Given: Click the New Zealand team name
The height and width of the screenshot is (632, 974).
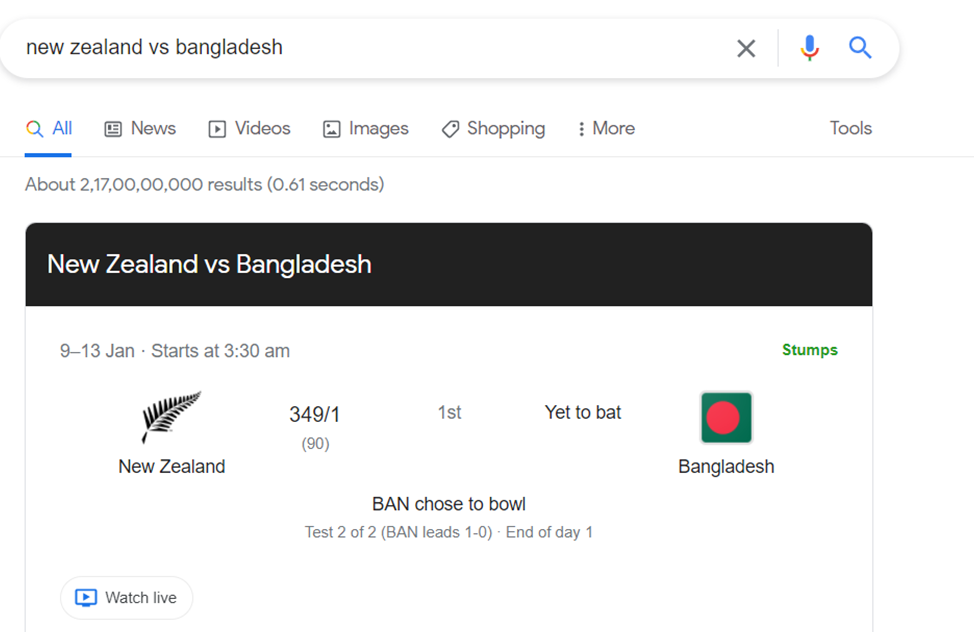Looking at the screenshot, I should pyautogui.click(x=172, y=467).
